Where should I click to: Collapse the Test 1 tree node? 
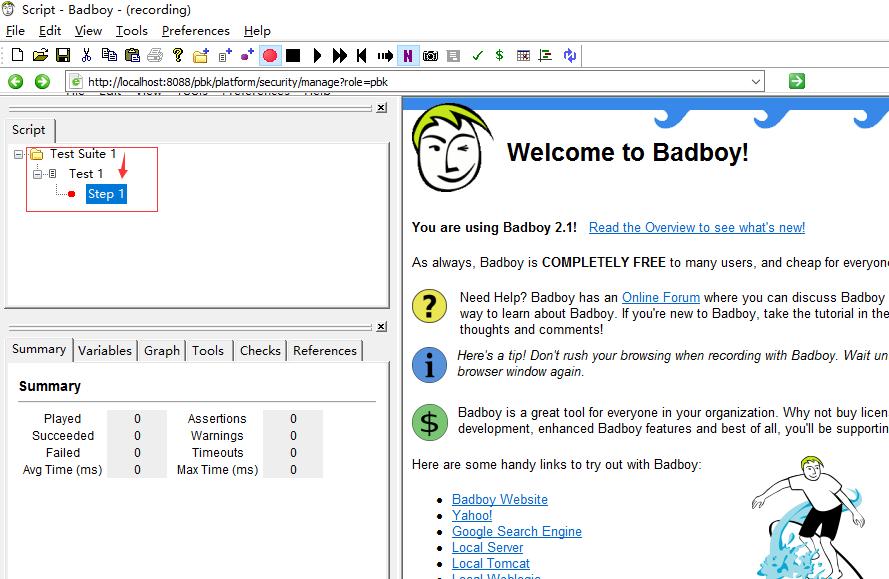pos(37,174)
